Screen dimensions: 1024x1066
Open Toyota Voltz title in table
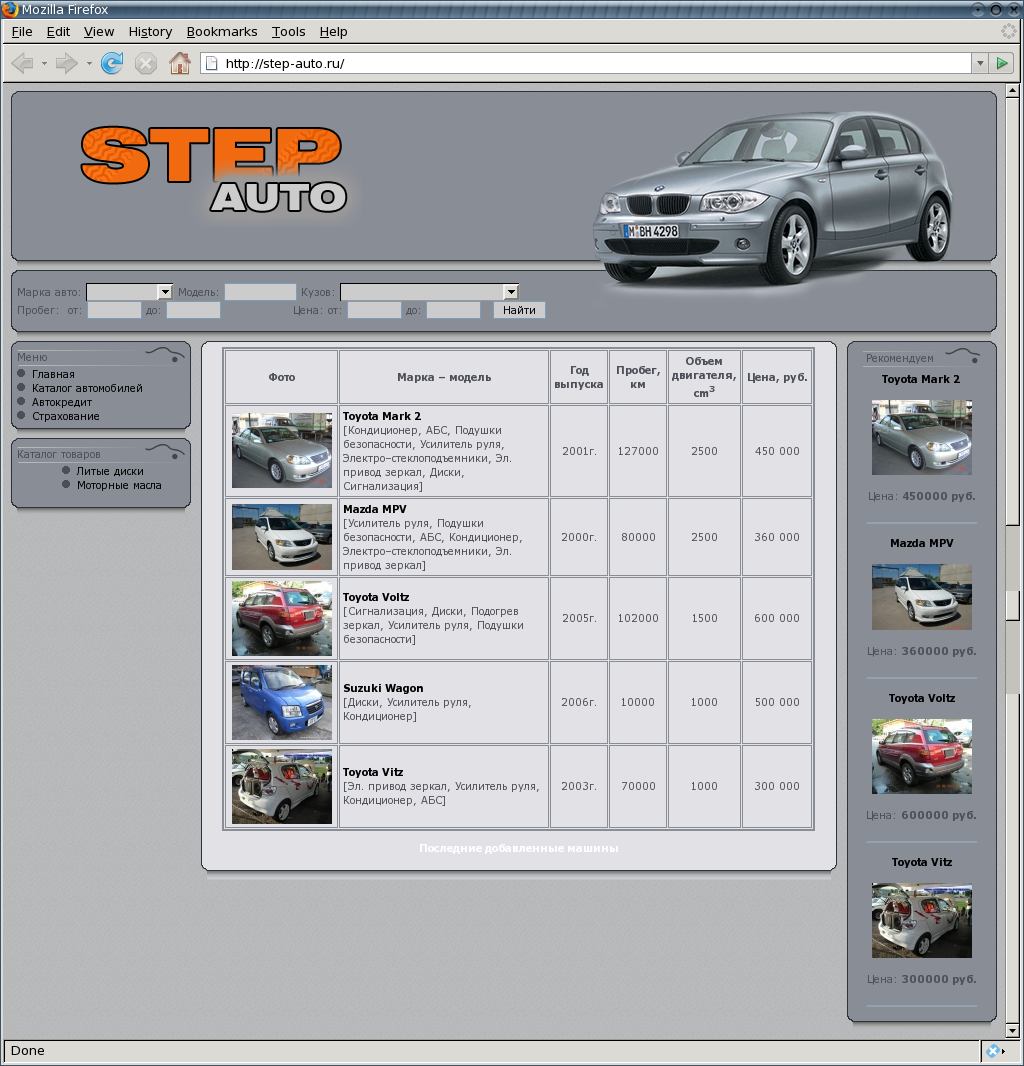376,597
